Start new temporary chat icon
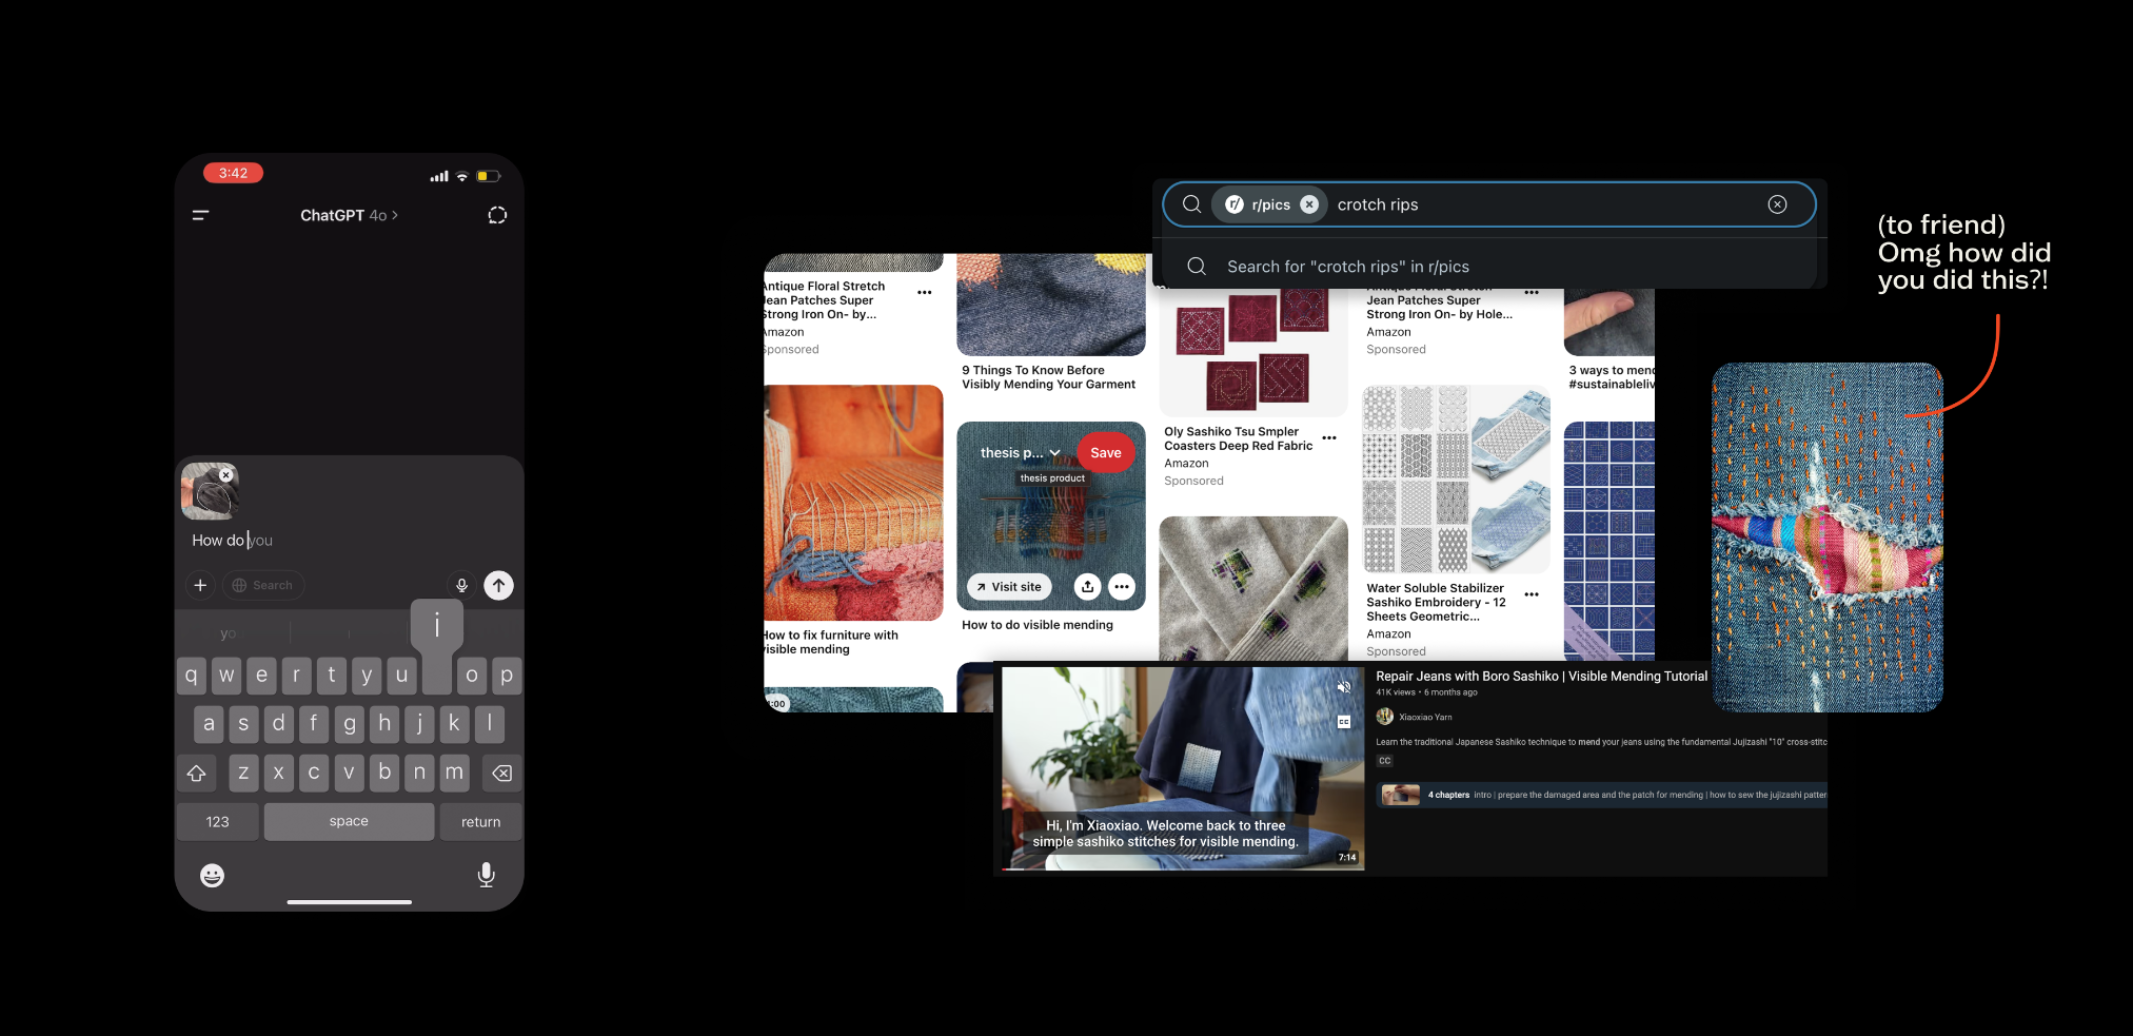Viewport: 2133px width, 1036px height. point(497,215)
